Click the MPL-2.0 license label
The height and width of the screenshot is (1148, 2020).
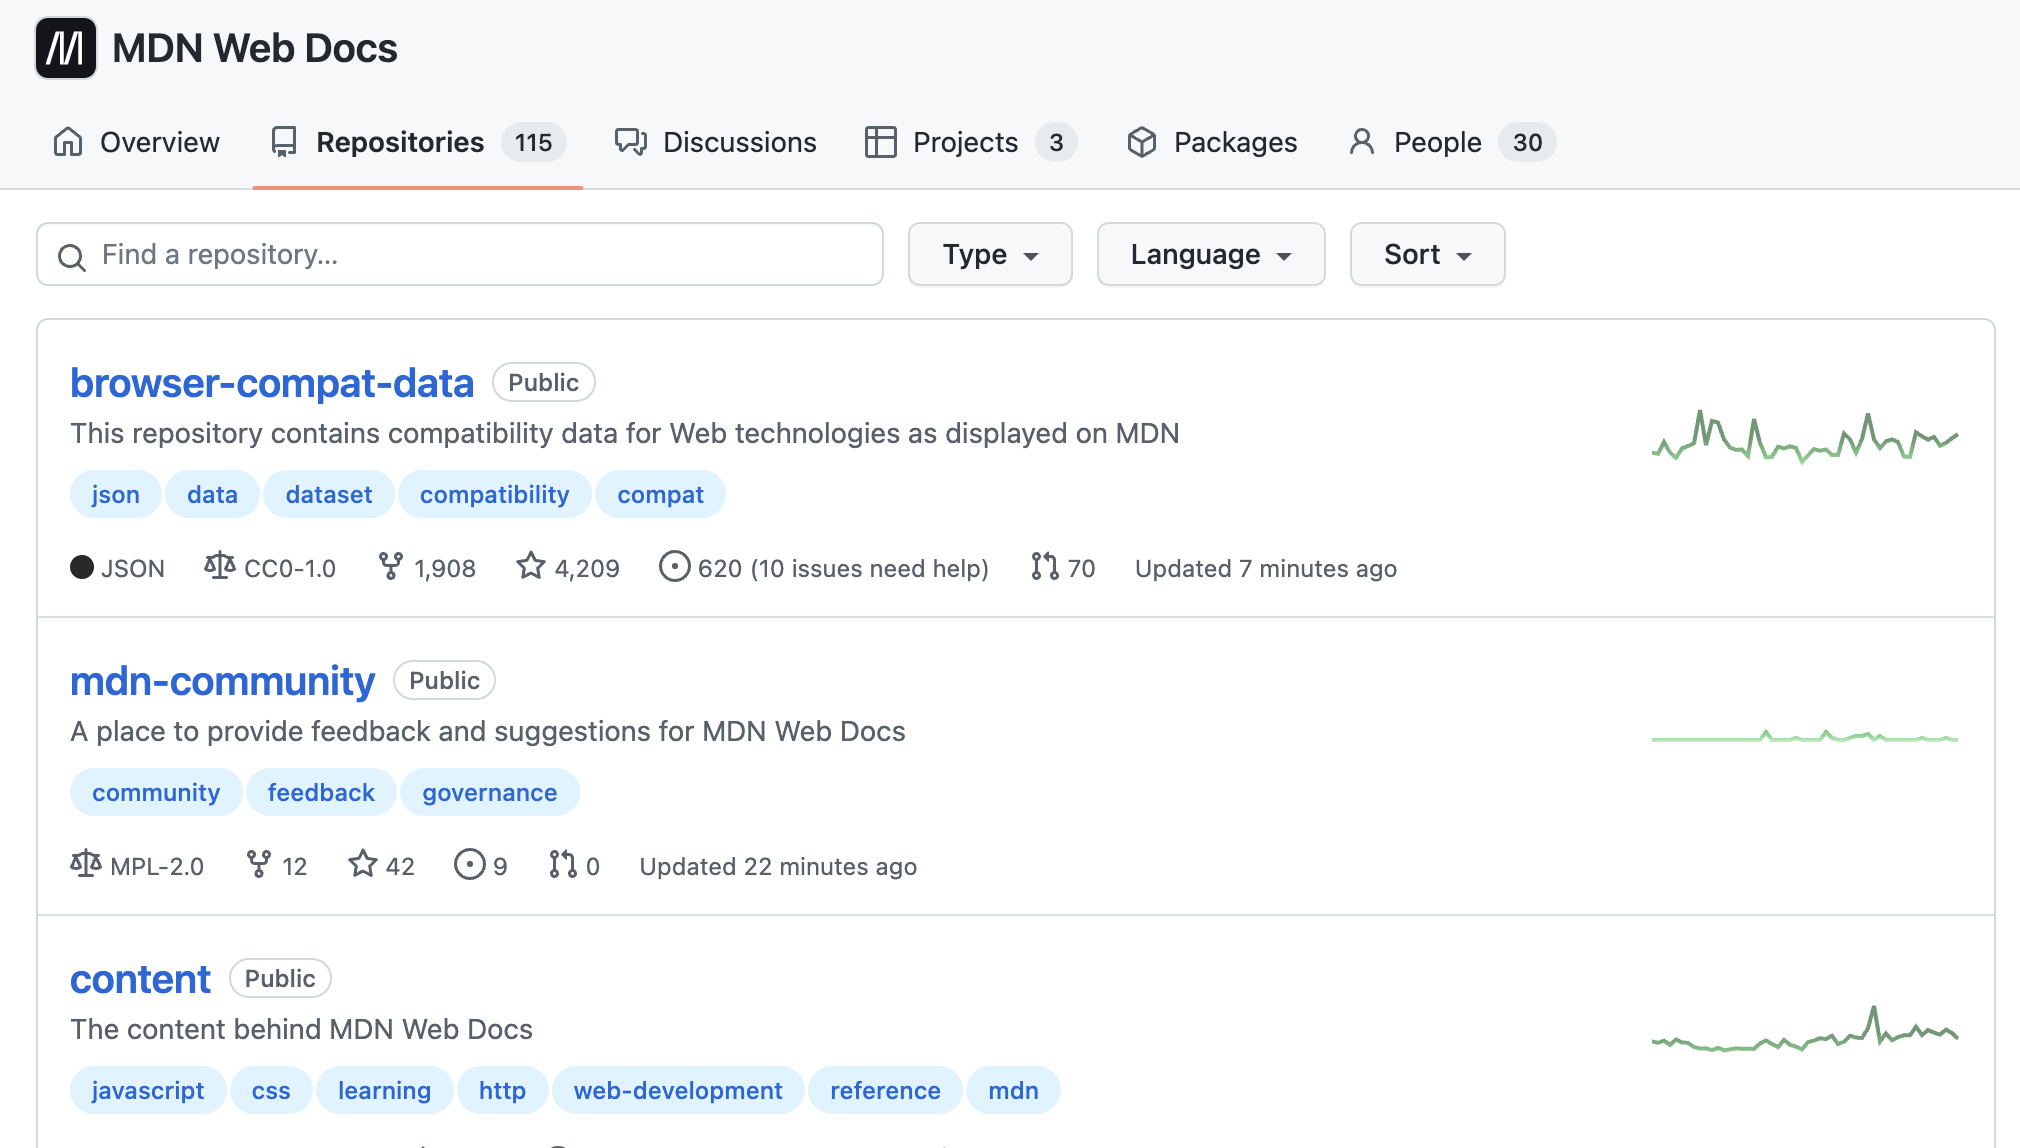point(157,866)
